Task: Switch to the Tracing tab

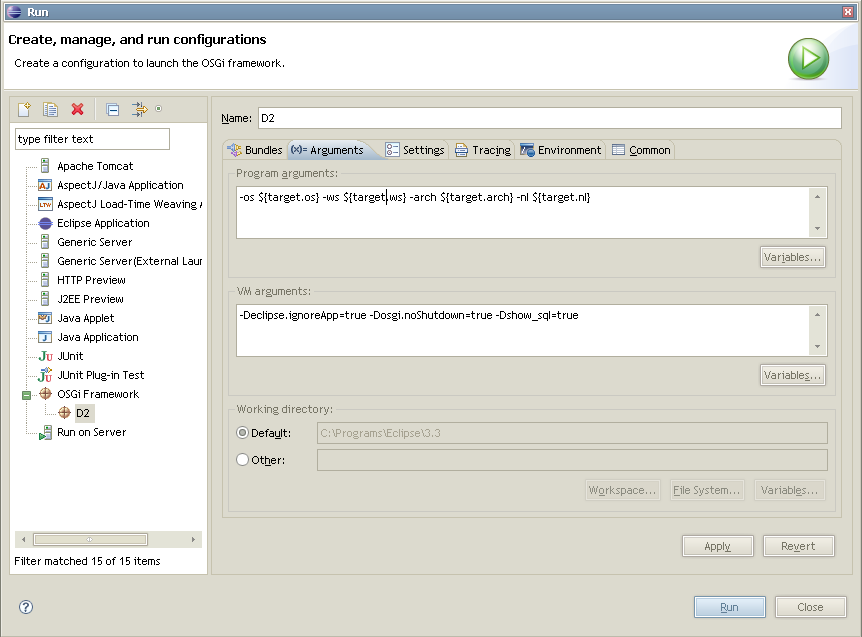Action: [483, 150]
